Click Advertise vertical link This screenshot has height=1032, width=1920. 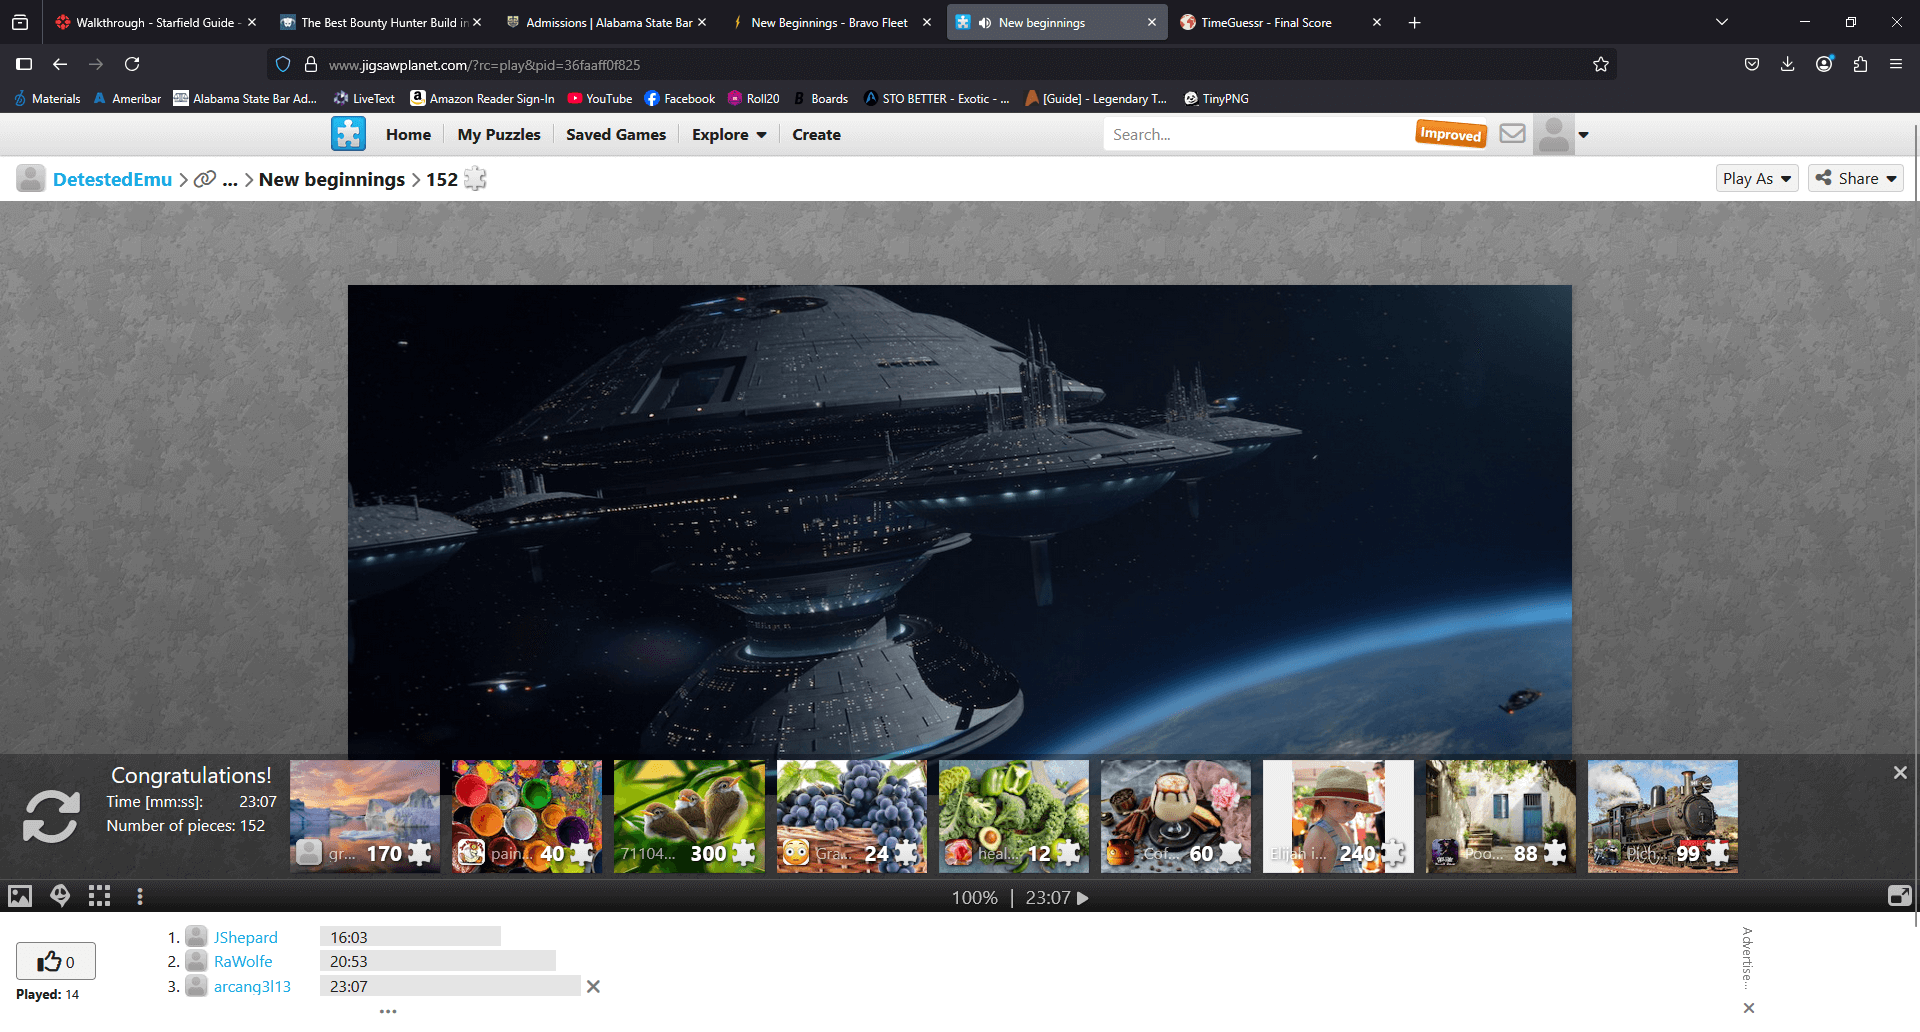pos(1747,958)
